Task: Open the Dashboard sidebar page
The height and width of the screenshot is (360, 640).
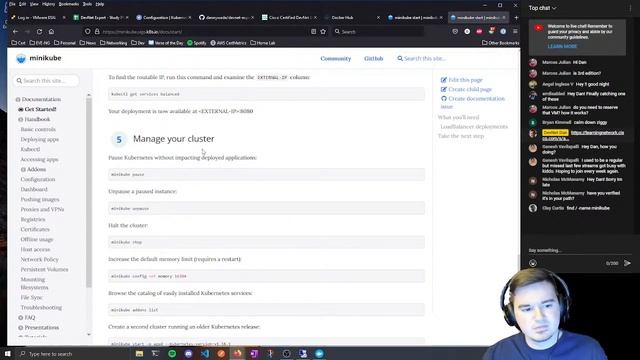Action: click(x=34, y=189)
